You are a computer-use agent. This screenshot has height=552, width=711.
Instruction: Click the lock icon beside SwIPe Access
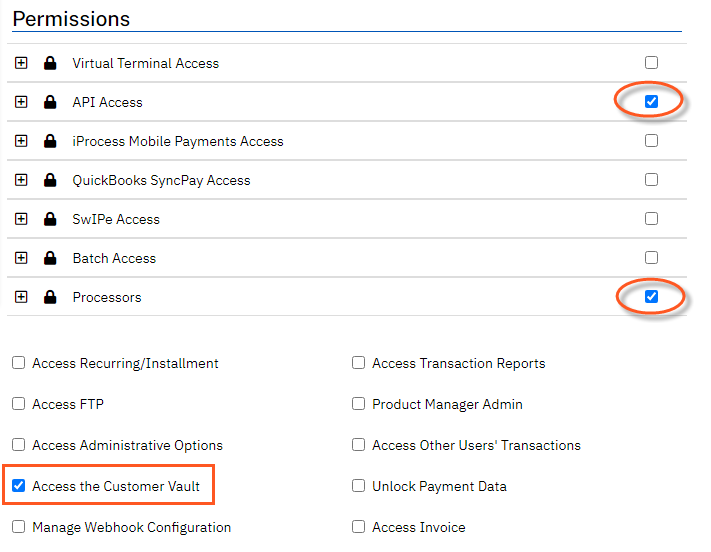pyautogui.click(x=50, y=219)
